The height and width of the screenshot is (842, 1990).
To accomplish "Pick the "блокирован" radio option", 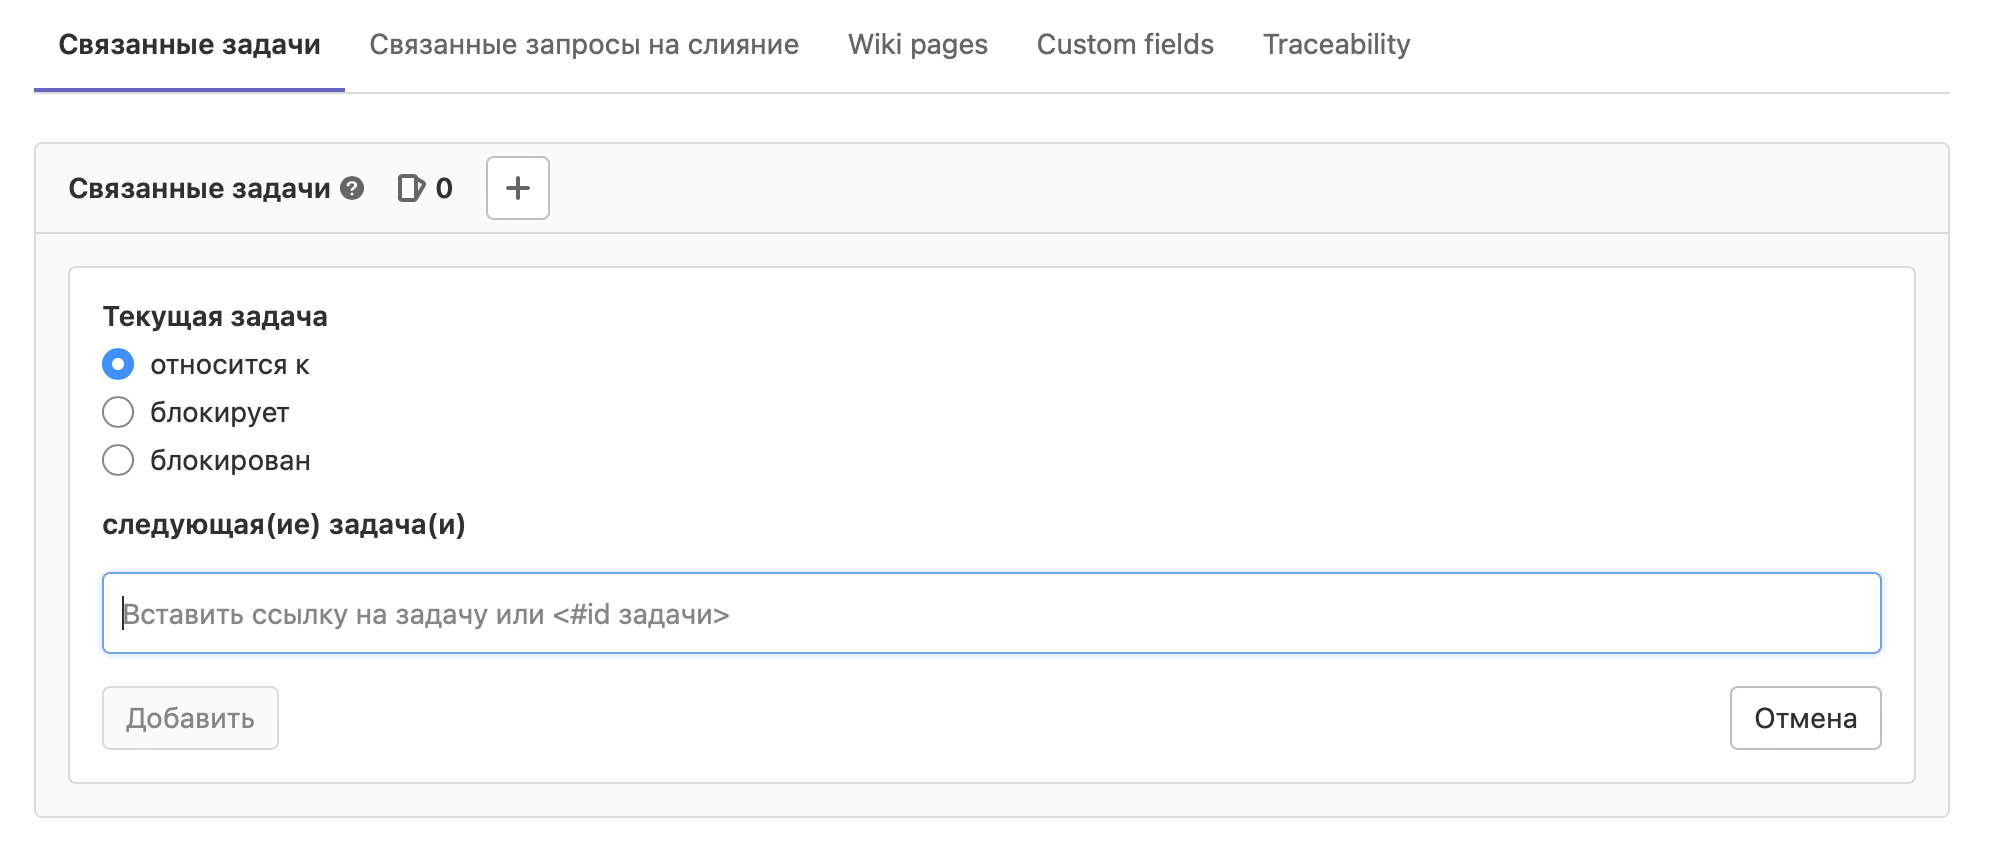I will [x=118, y=460].
